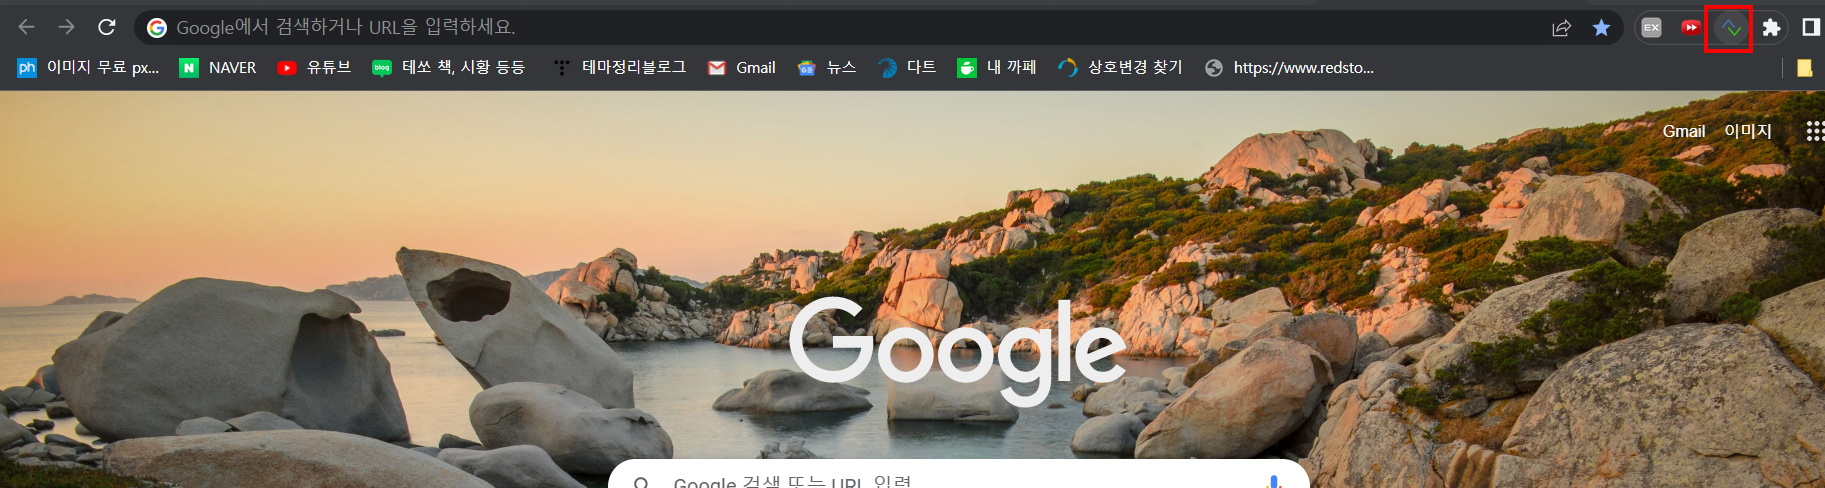Open the blue-green arrows extension icon
1825x488 pixels.
1729,28
